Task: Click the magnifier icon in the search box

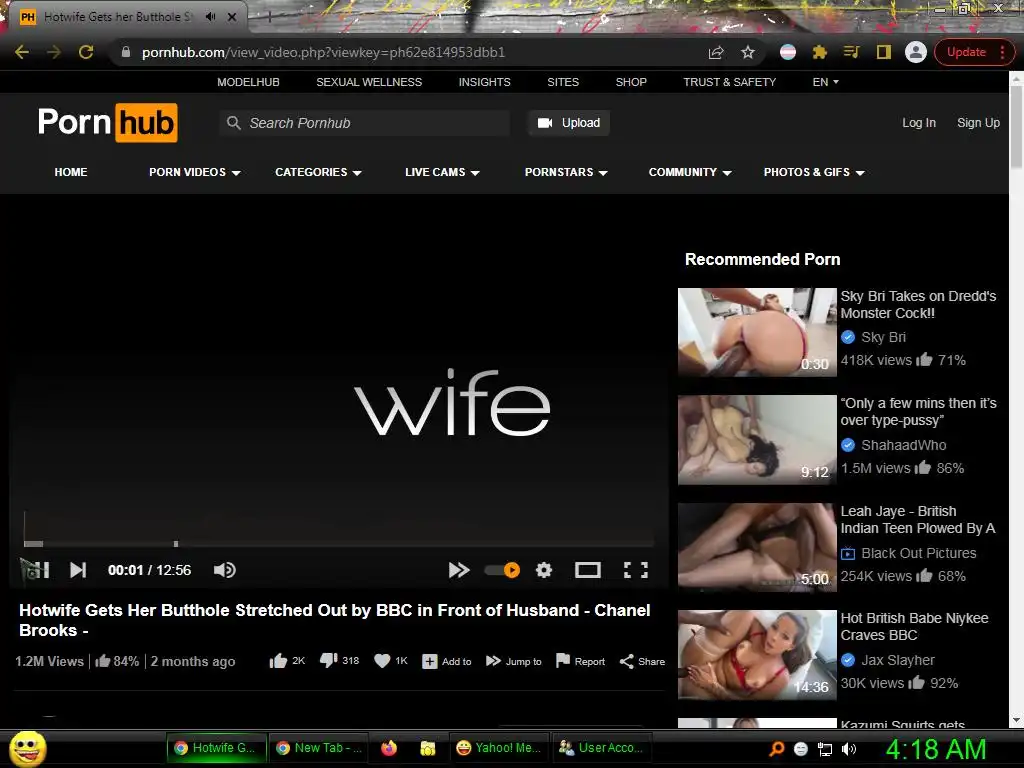Action: pos(233,123)
